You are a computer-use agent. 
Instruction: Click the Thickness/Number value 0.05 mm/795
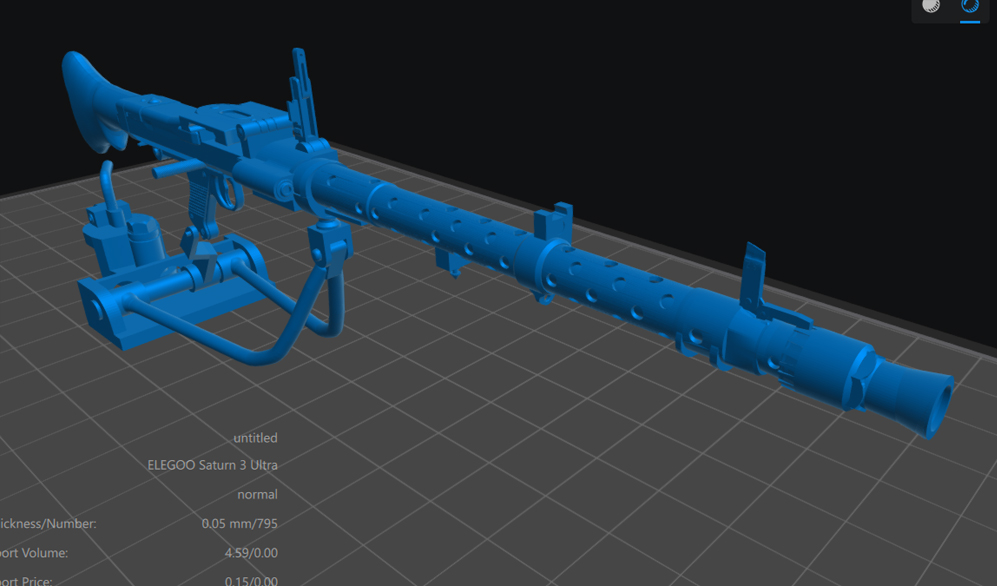point(240,523)
